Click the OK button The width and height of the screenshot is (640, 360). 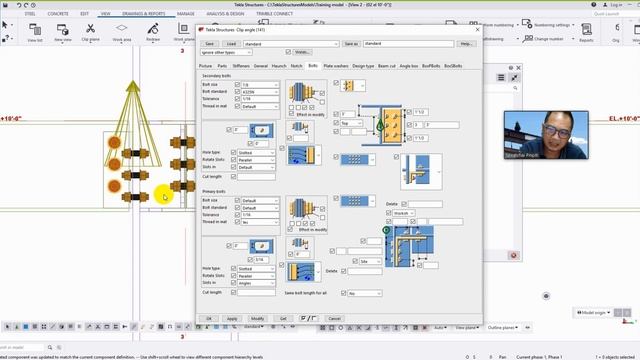point(209,318)
